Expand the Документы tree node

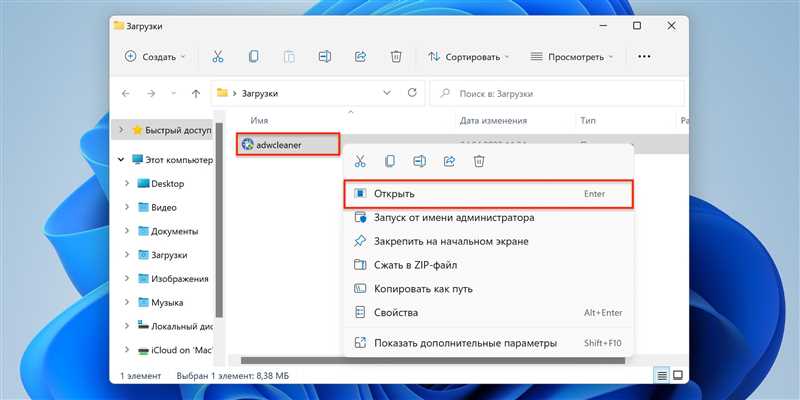[127, 231]
